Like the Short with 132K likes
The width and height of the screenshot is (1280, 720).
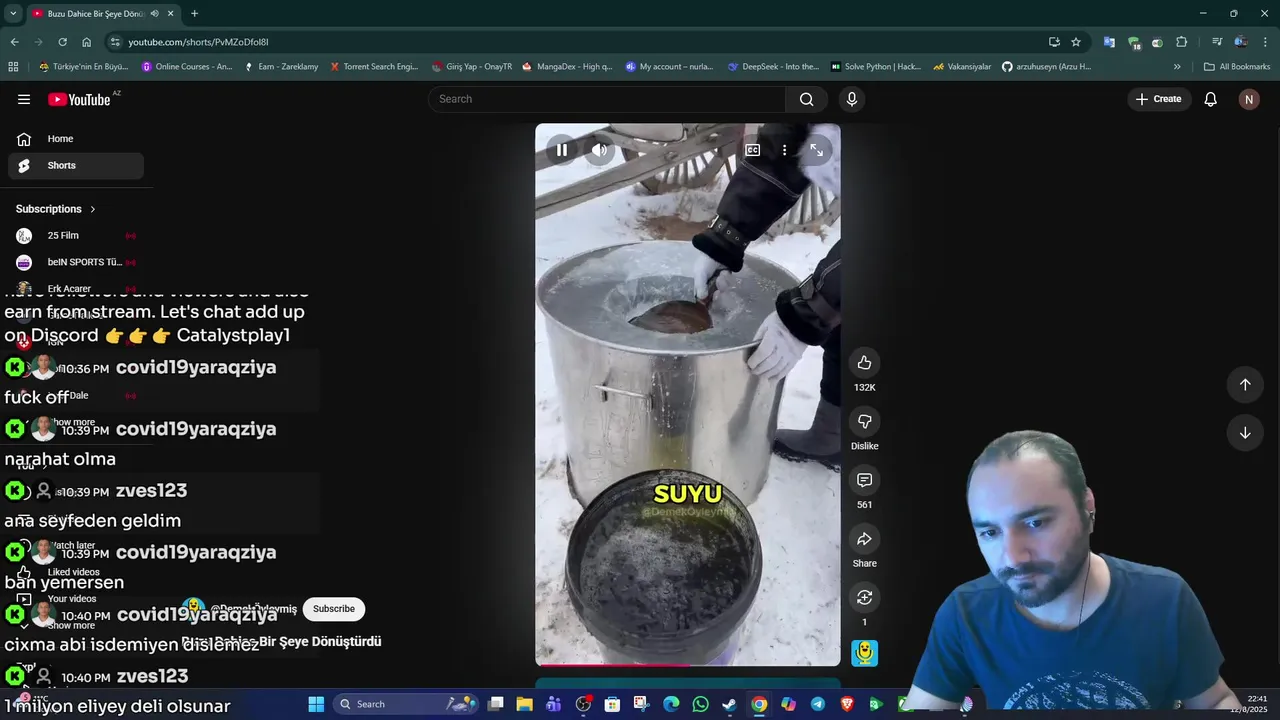[x=865, y=363]
